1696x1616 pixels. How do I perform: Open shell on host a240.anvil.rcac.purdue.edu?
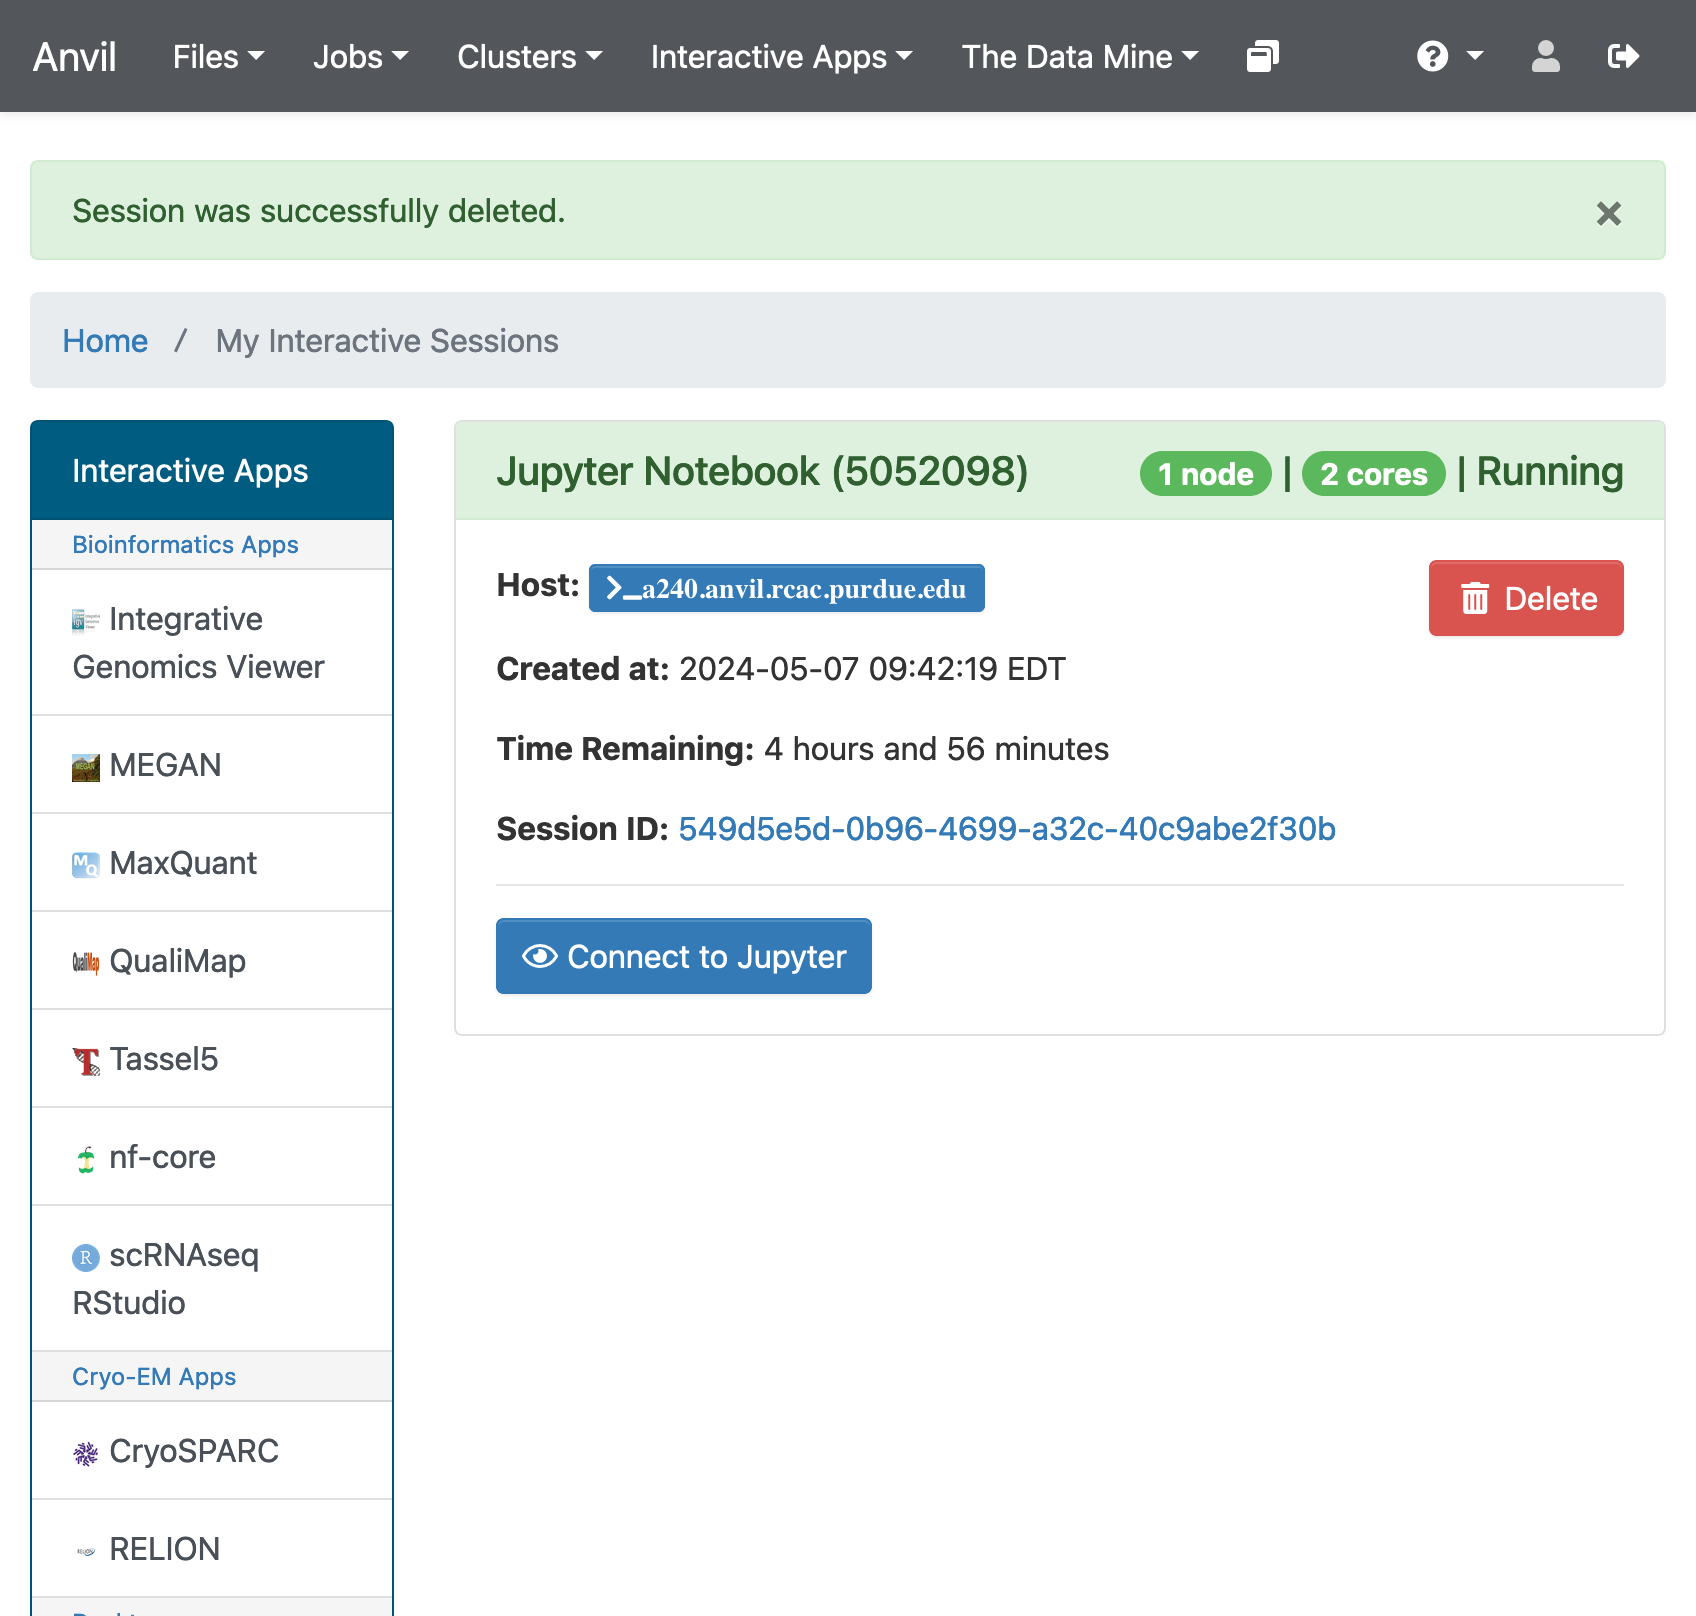pos(786,588)
